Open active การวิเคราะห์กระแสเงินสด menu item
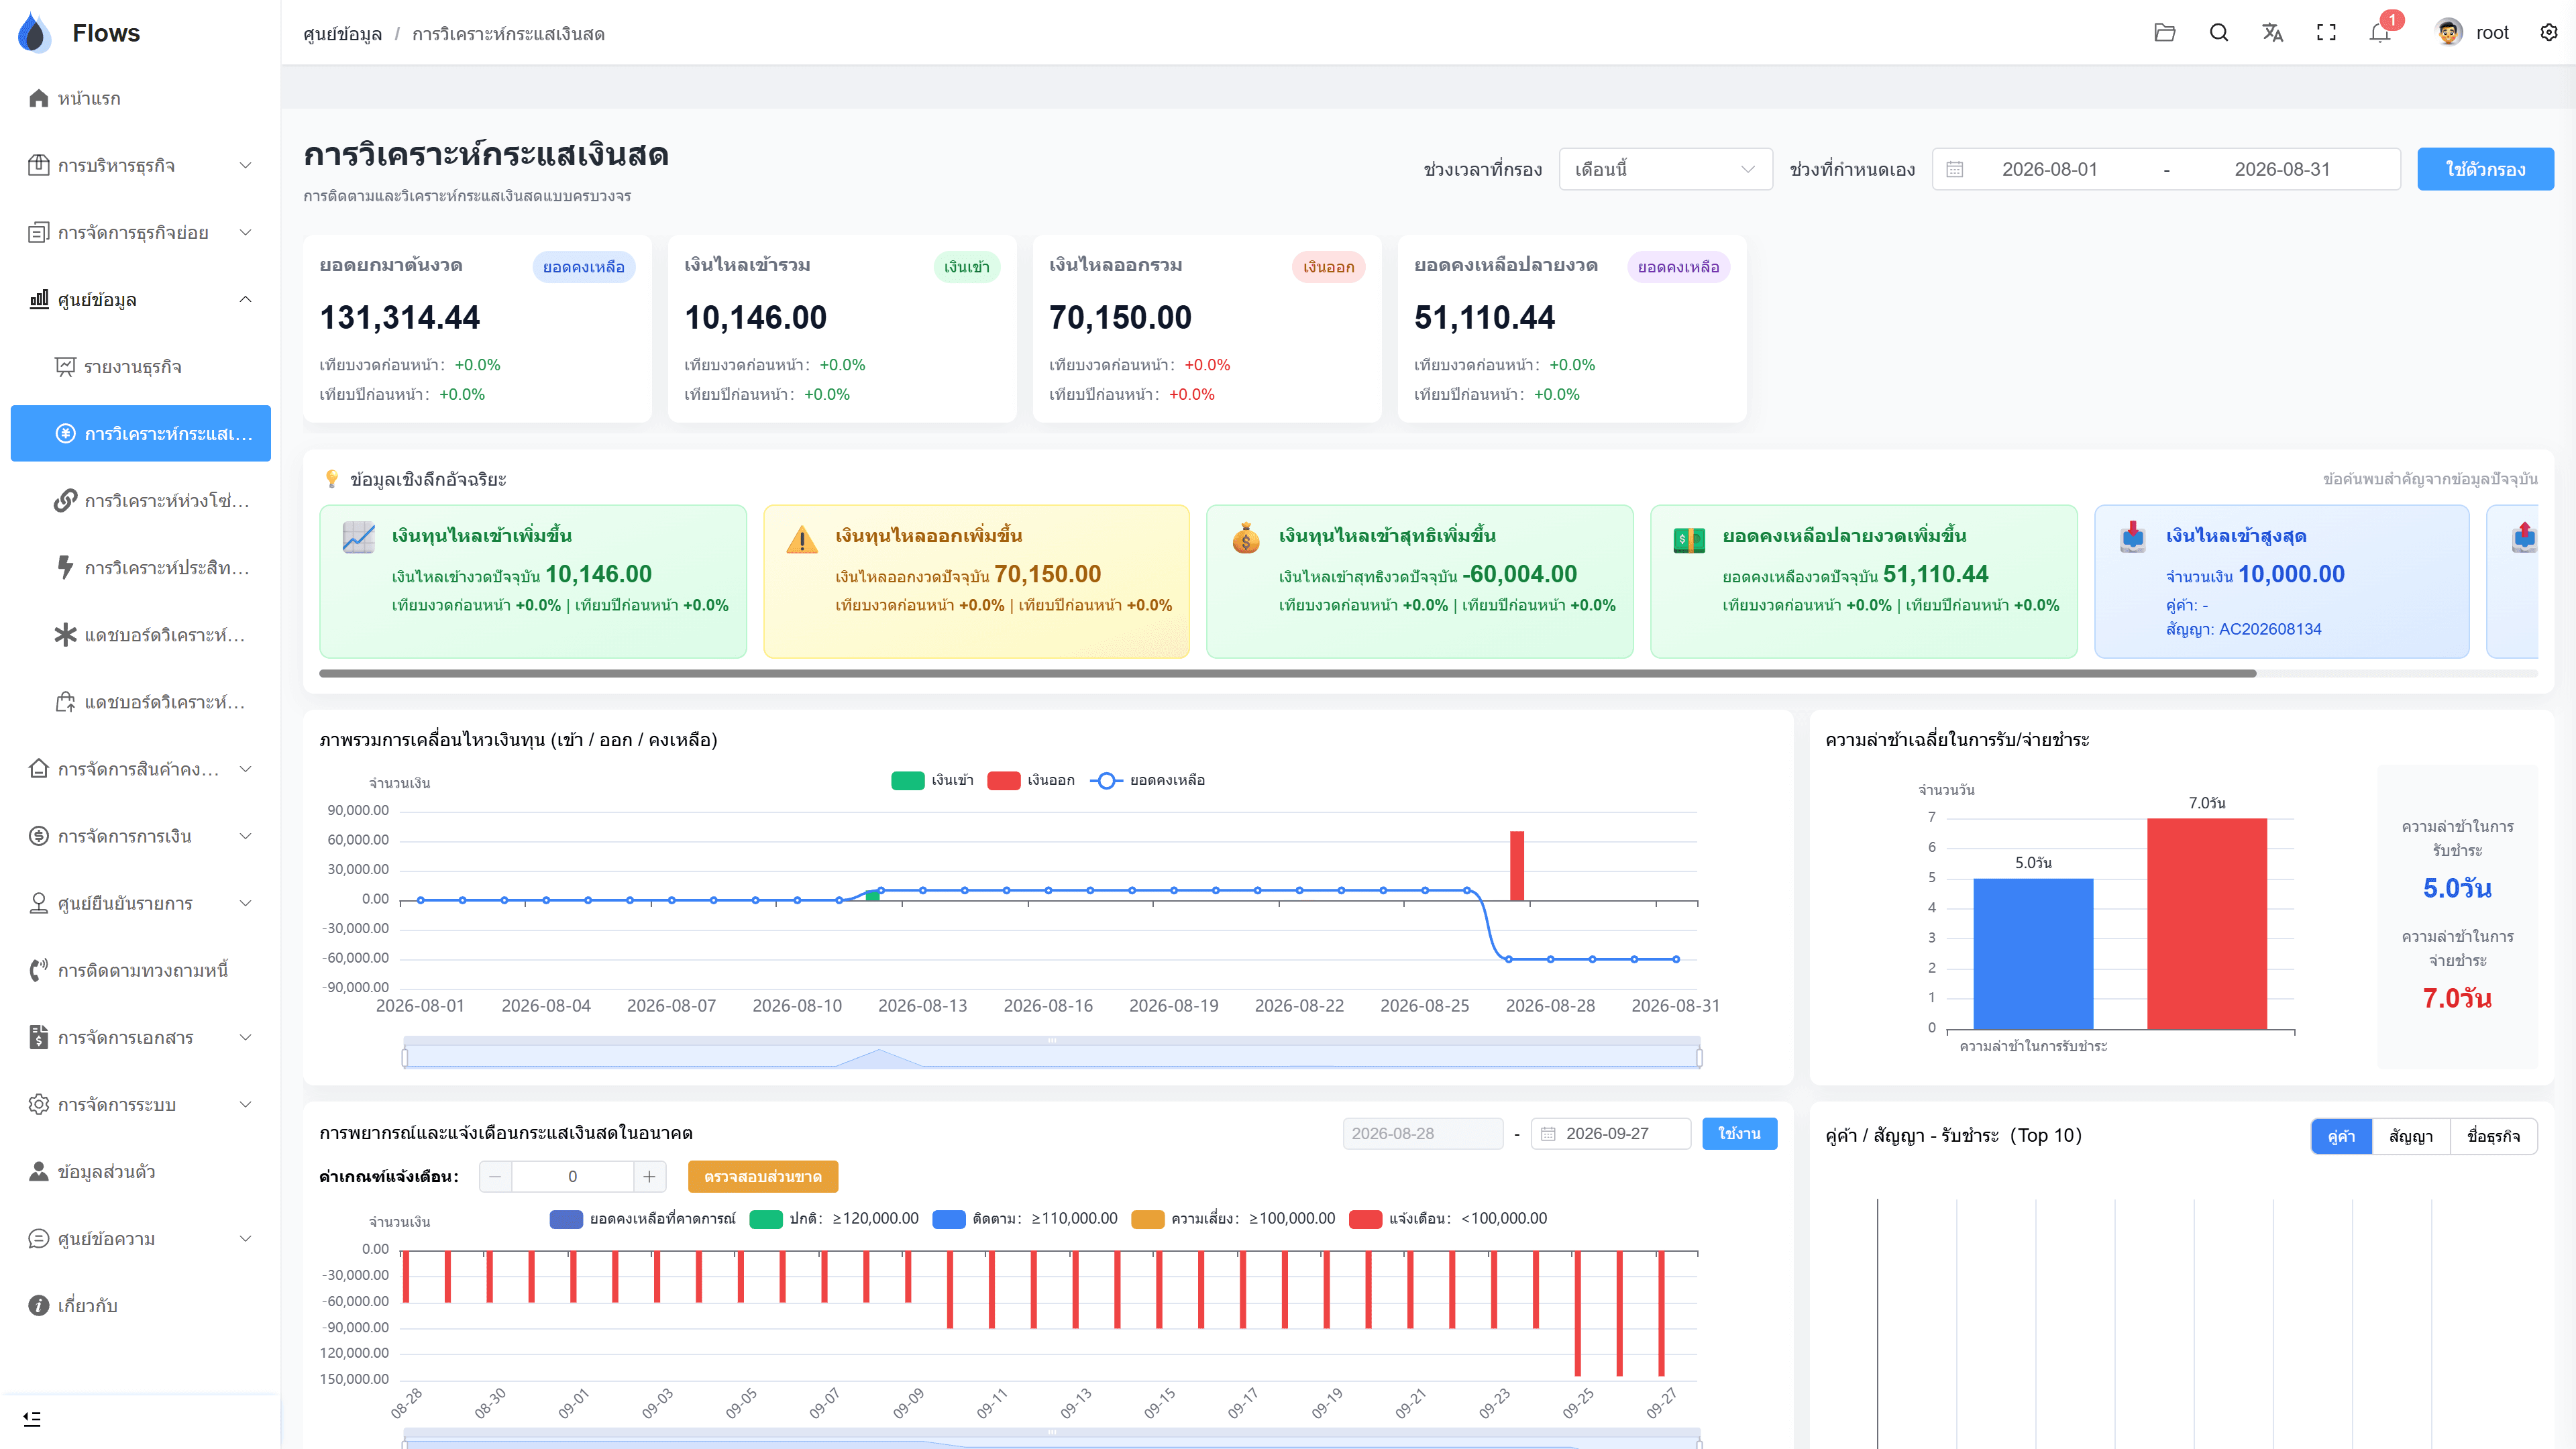Image resolution: width=2576 pixels, height=1449 pixels. (140, 433)
